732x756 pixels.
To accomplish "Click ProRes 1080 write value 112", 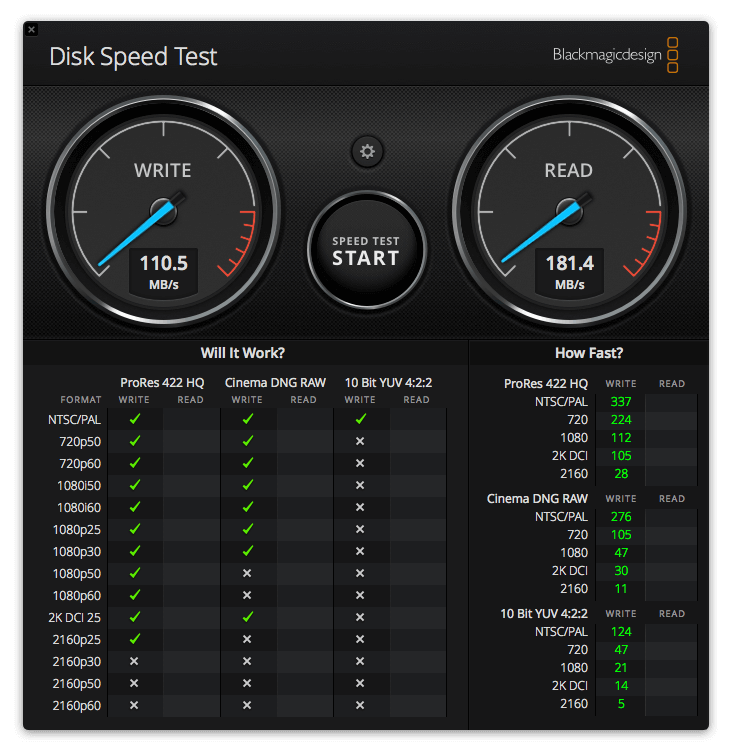I will tap(621, 438).
